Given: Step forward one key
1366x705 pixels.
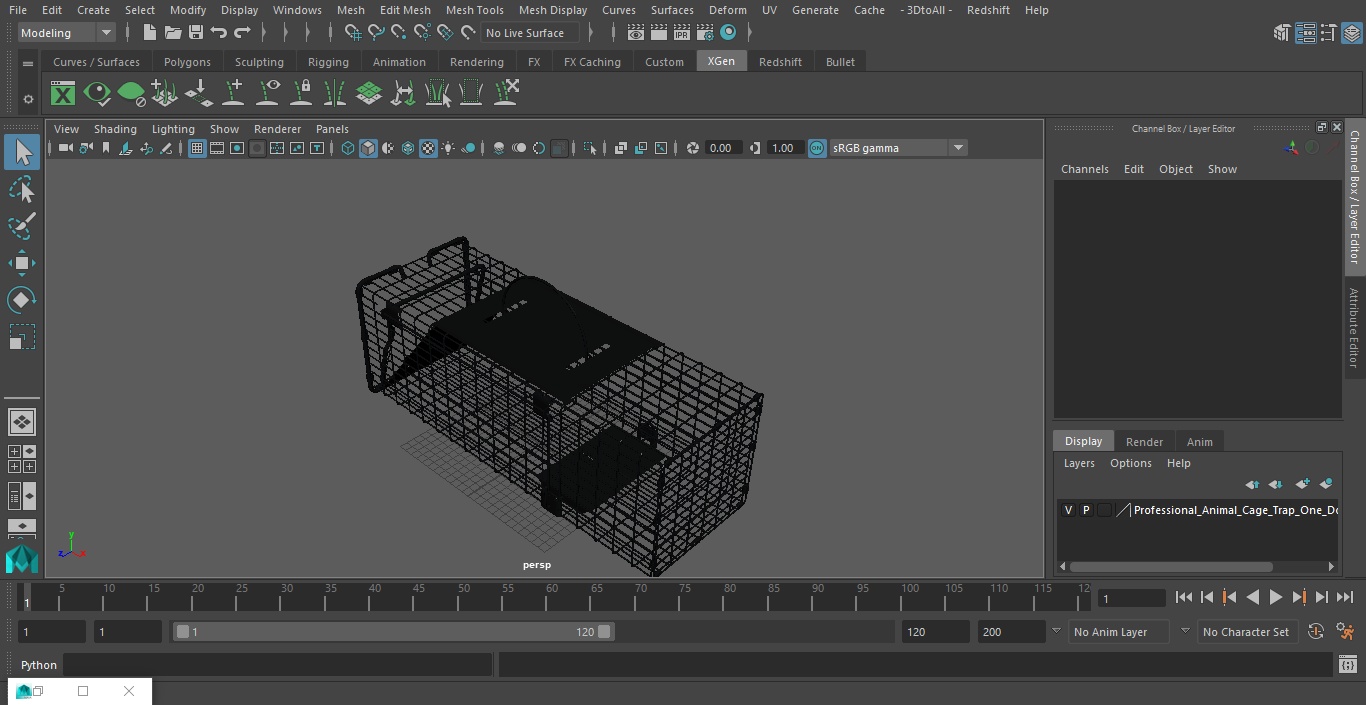Looking at the screenshot, I should [x=1298, y=597].
